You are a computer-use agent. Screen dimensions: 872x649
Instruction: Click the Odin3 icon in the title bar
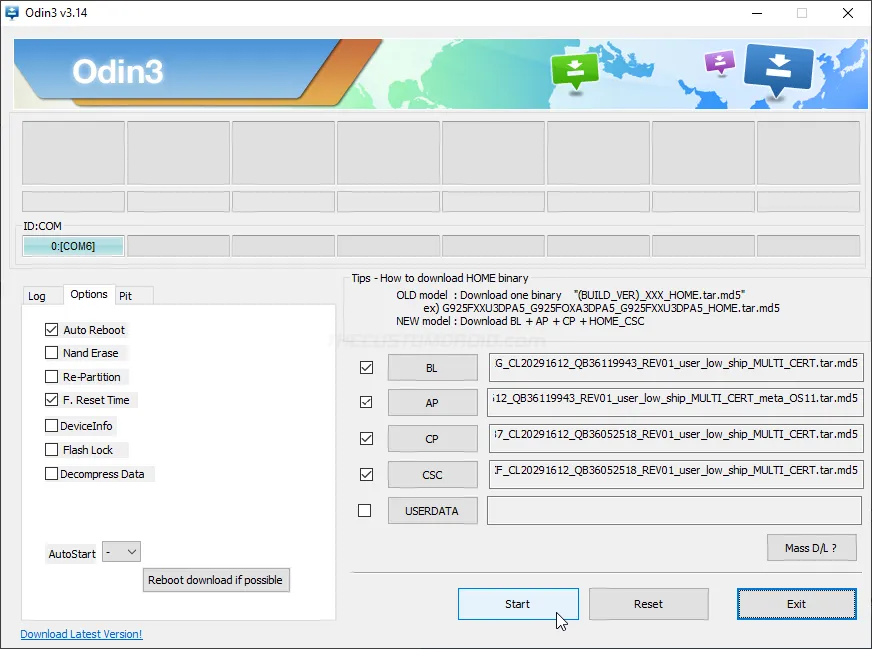click(12, 13)
